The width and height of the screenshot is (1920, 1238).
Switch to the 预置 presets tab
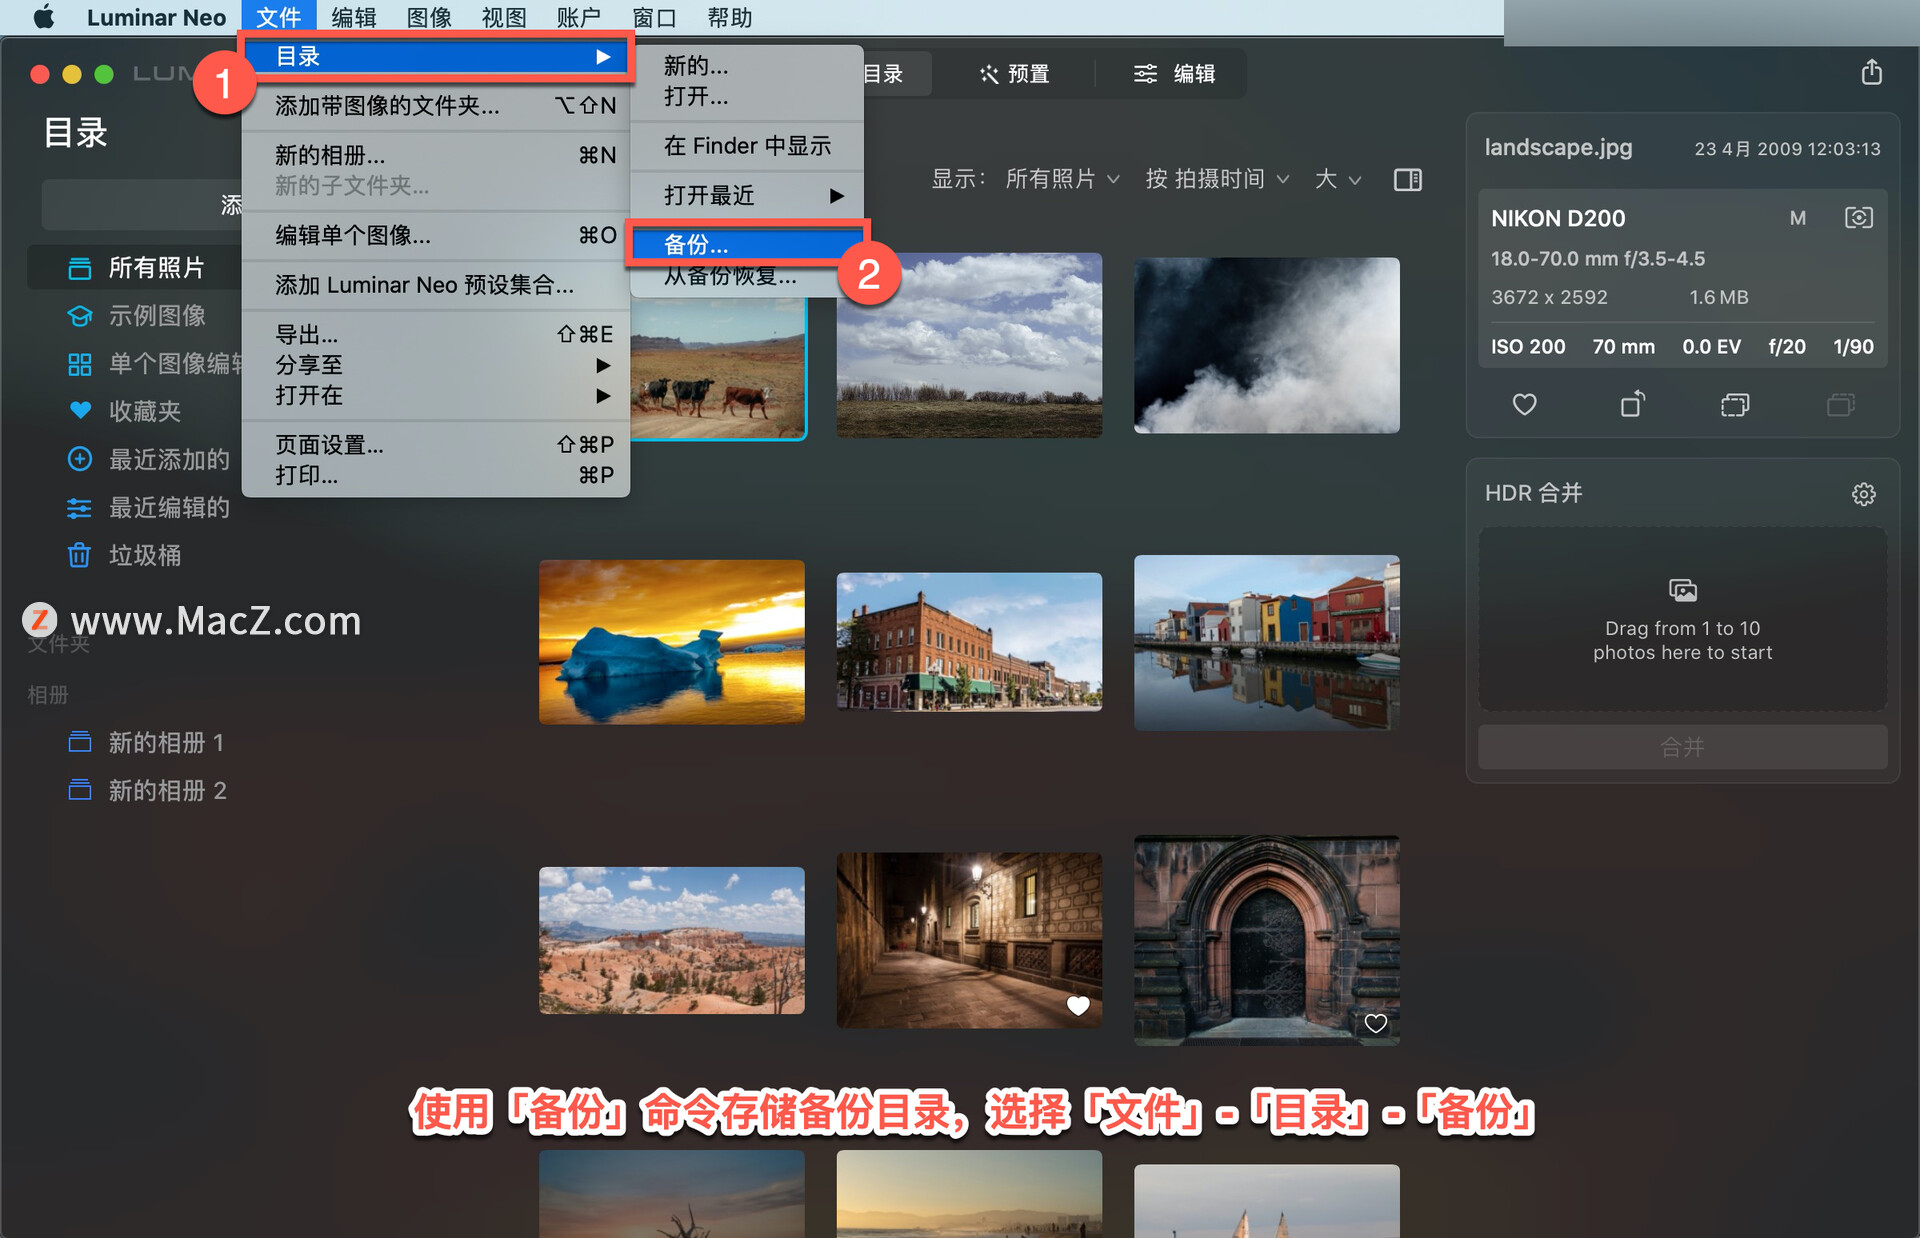pyautogui.click(x=1015, y=74)
